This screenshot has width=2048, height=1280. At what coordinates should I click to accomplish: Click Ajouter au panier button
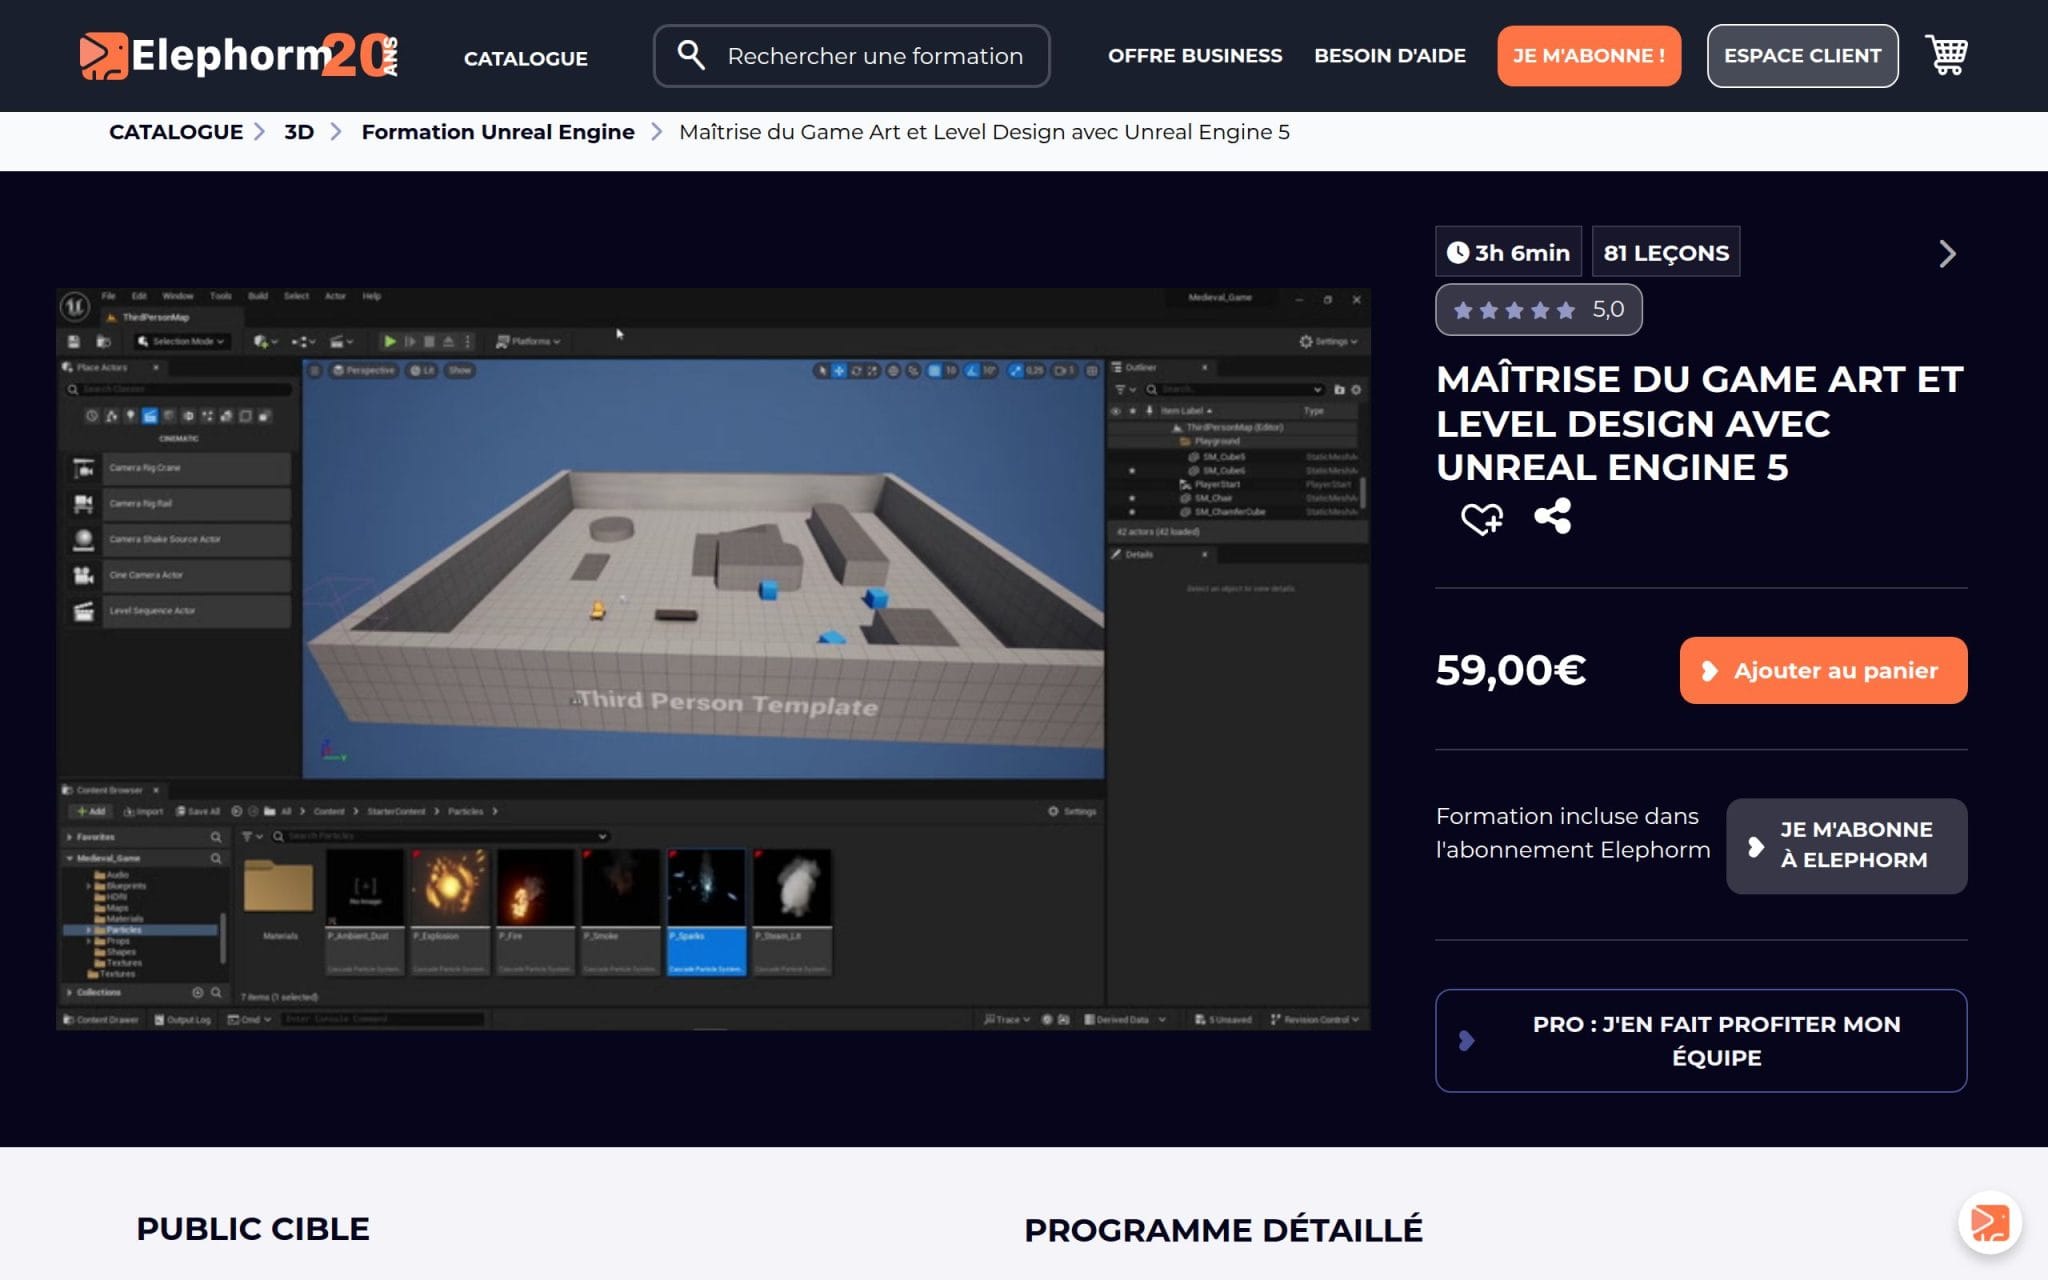tap(1823, 670)
